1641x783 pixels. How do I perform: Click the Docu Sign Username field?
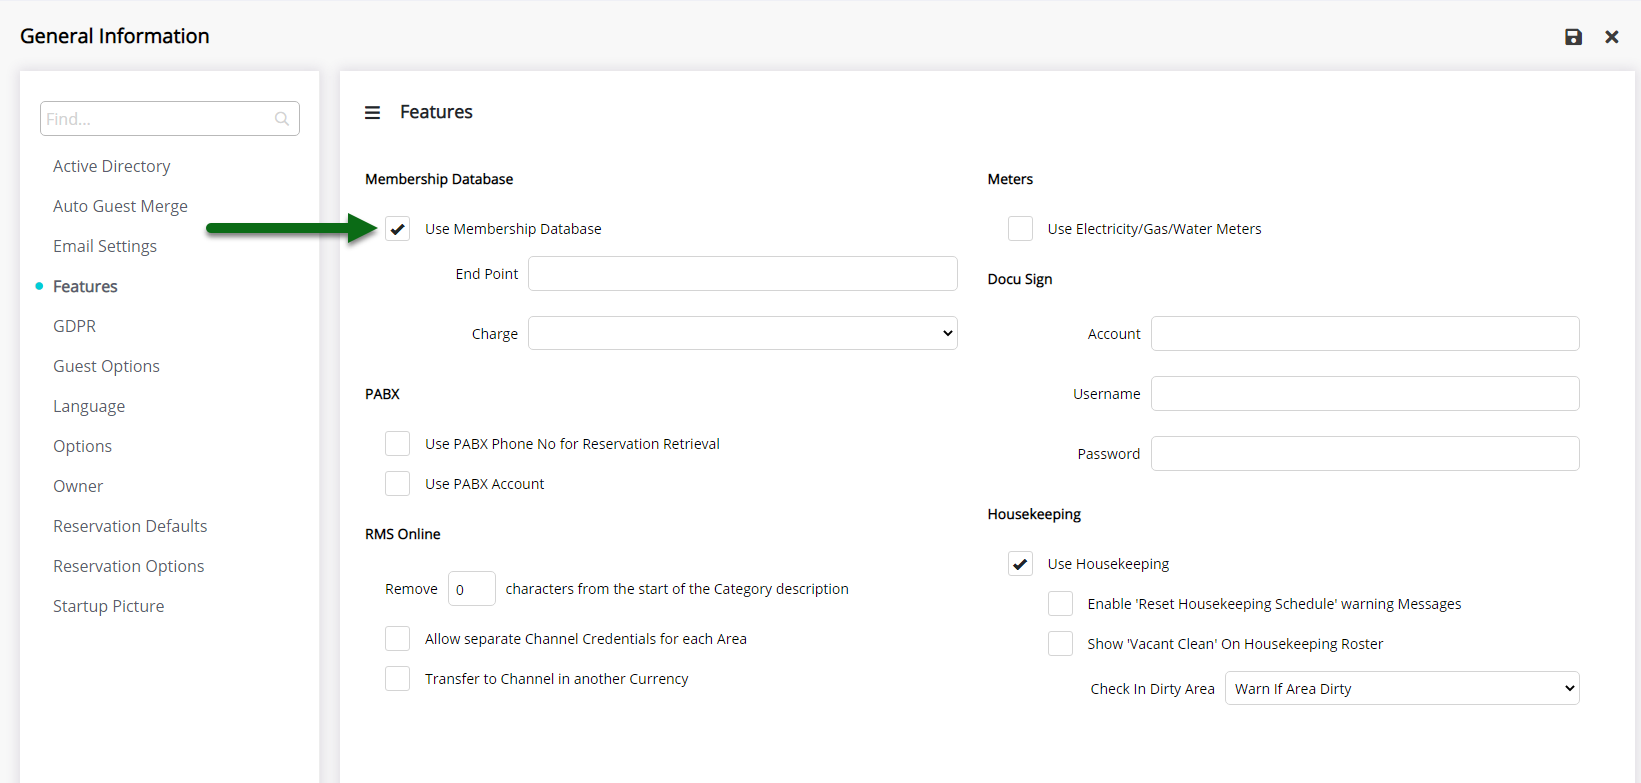tap(1365, 393)
